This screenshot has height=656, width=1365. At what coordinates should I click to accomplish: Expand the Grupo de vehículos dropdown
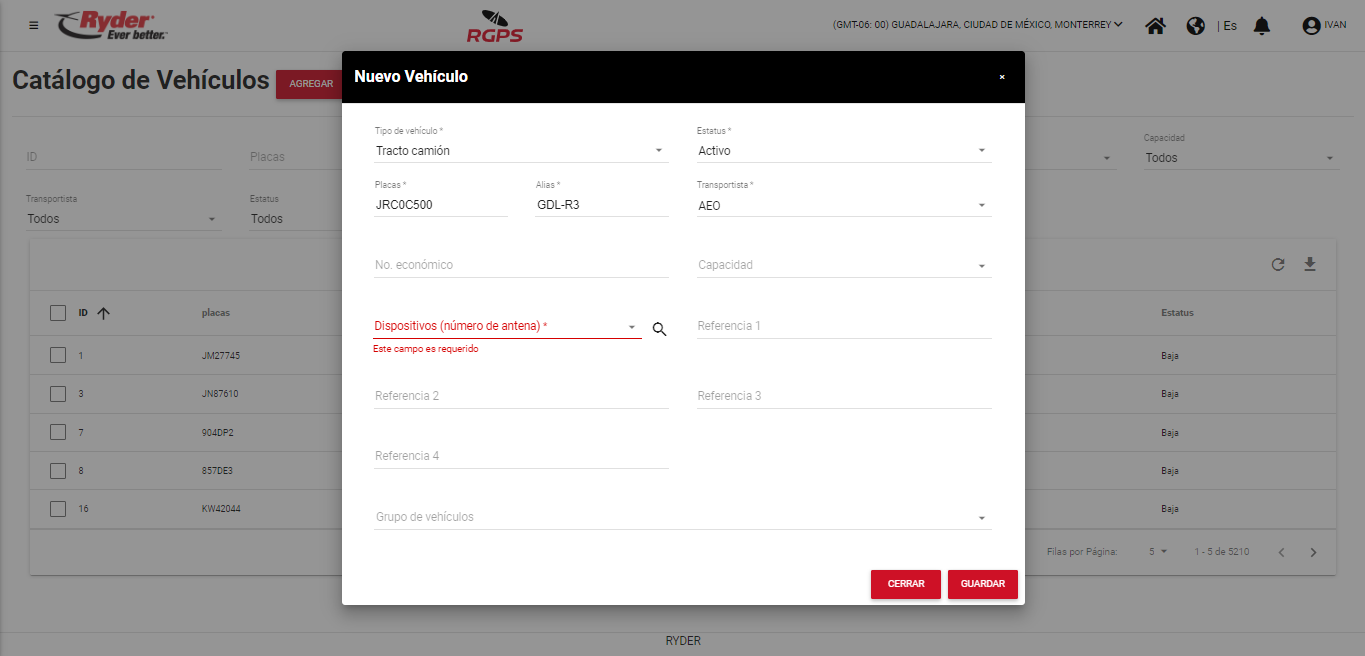(x=682, y=517)
